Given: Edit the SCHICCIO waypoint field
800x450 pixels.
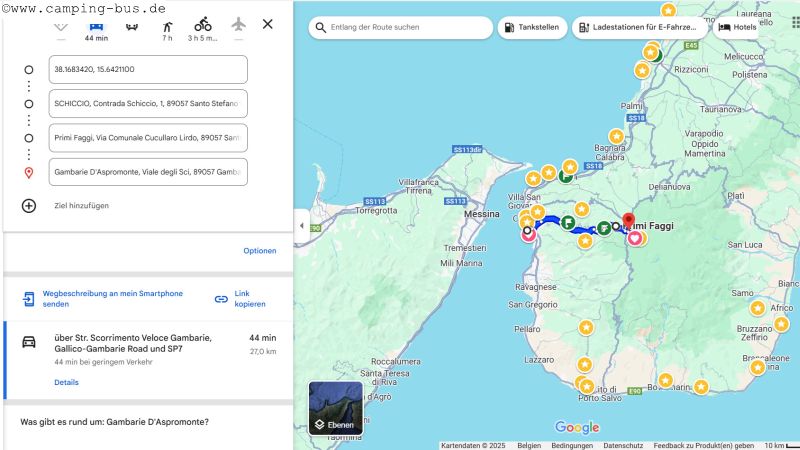Looking at the screenshot, I should 148,104.
